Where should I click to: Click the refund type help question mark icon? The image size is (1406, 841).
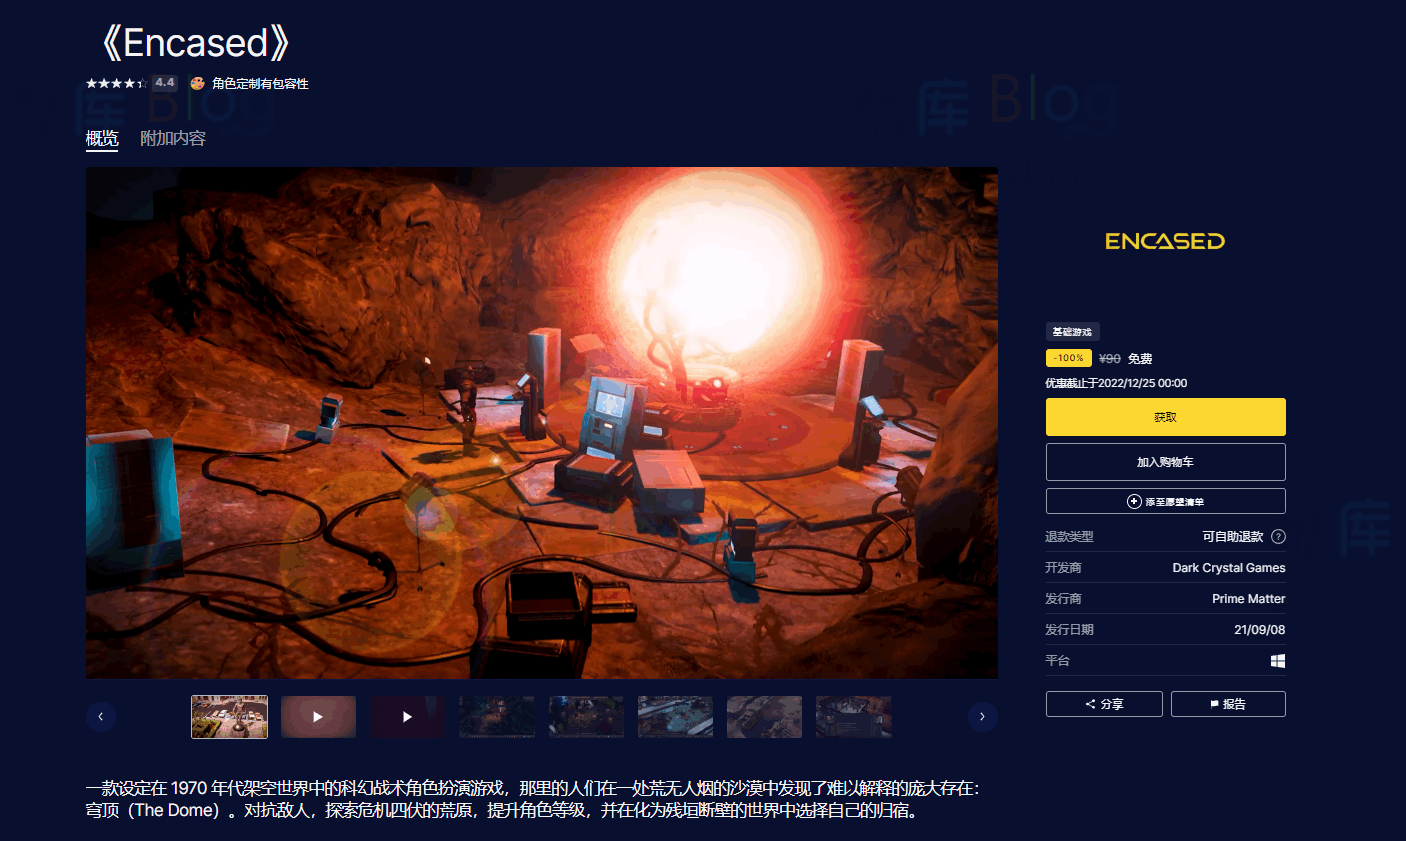point(1278,537)
